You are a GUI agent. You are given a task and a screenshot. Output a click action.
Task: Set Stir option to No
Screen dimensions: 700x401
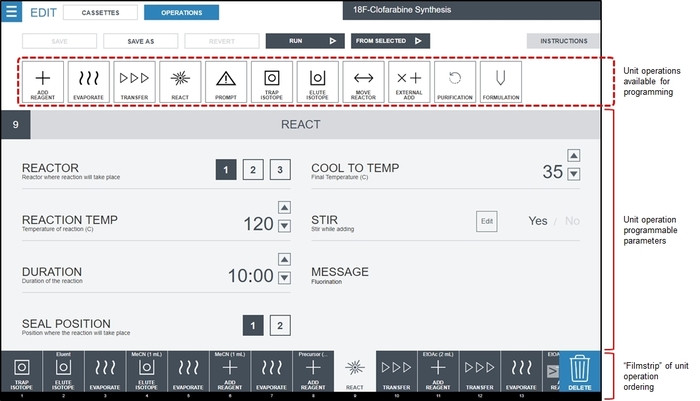tap(572, 221)
